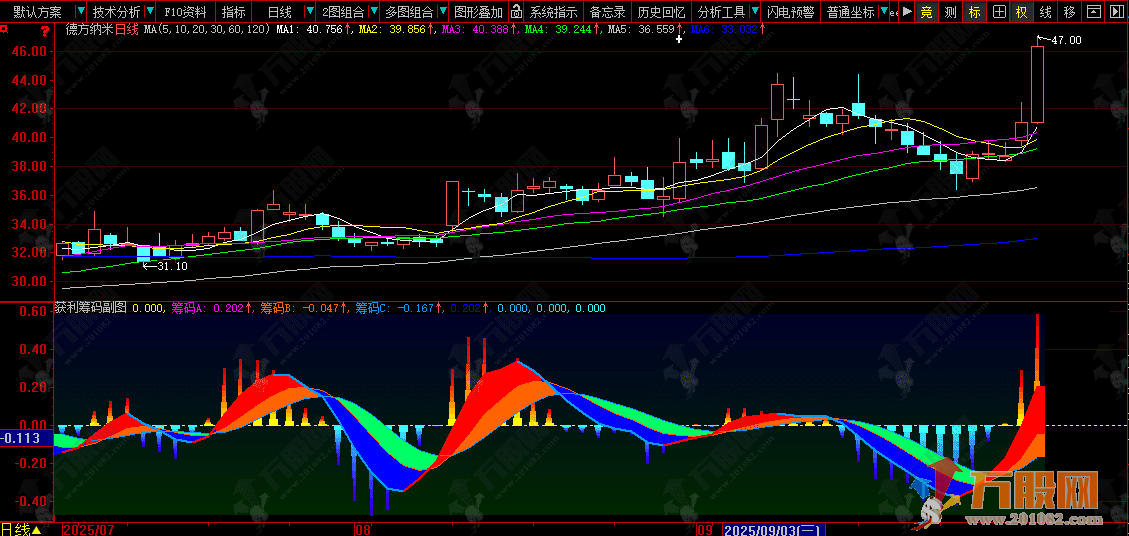1129x536 pixels.
Task: Open the F10资料 menu item
Action: [186, 12]
